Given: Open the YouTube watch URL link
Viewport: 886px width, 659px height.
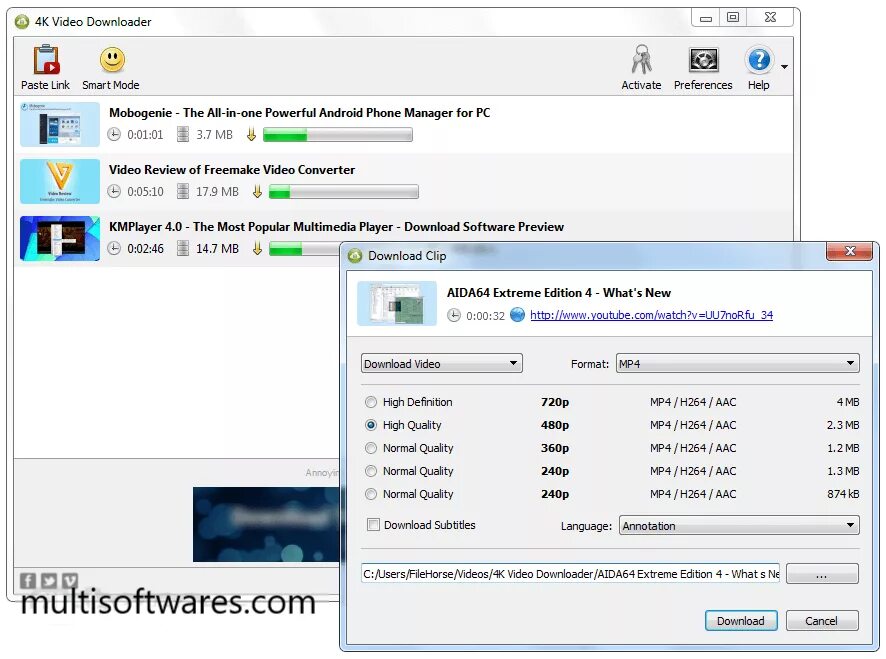Looking at the screenshot, I should click(652, 315).
